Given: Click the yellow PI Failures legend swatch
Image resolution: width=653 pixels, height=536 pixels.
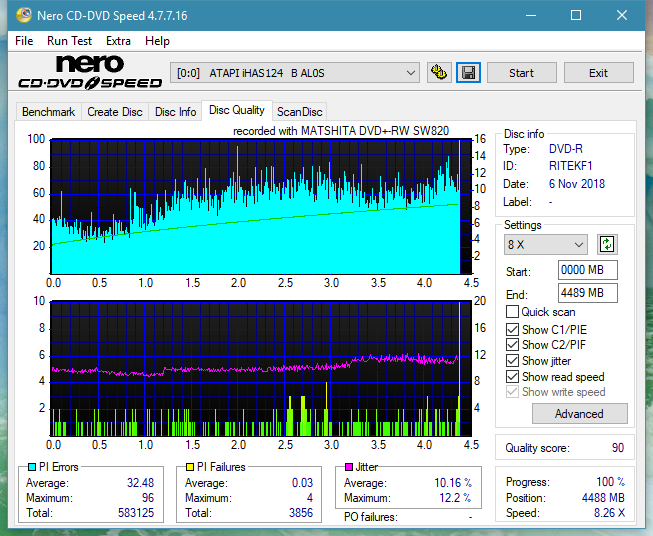Looking at the screenshot, I should [190, 467].
